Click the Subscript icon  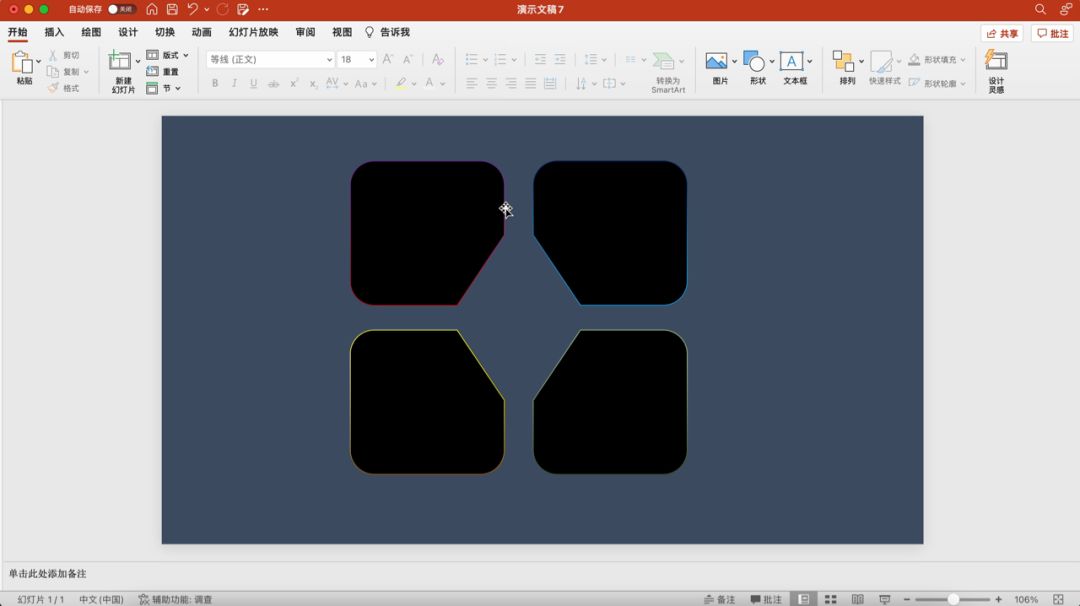[x=313, y=83]
